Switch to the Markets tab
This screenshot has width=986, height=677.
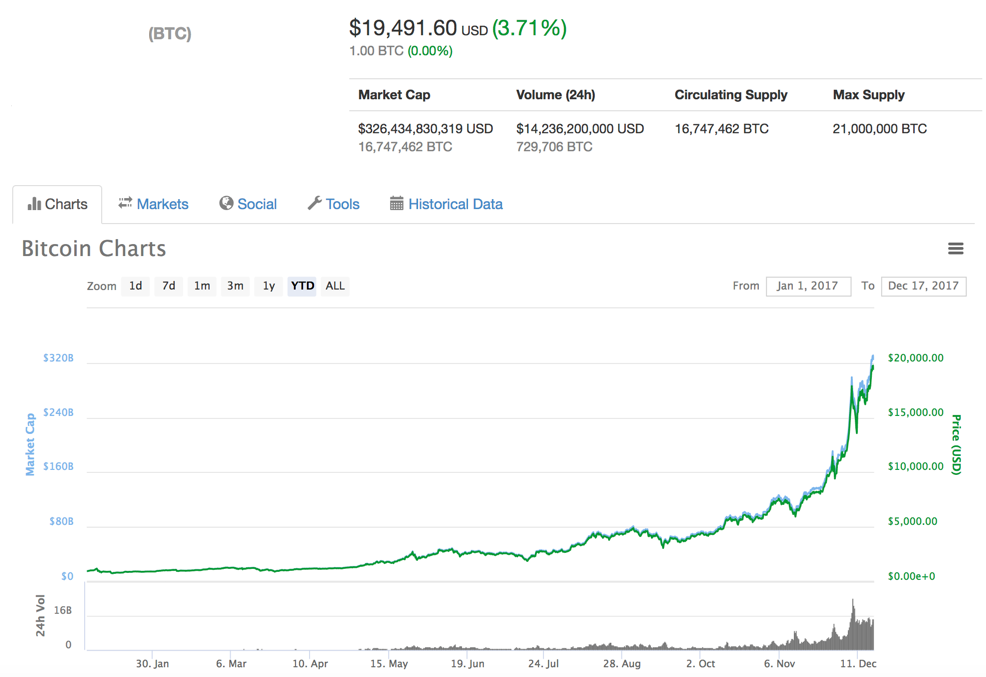pos(162,204)
